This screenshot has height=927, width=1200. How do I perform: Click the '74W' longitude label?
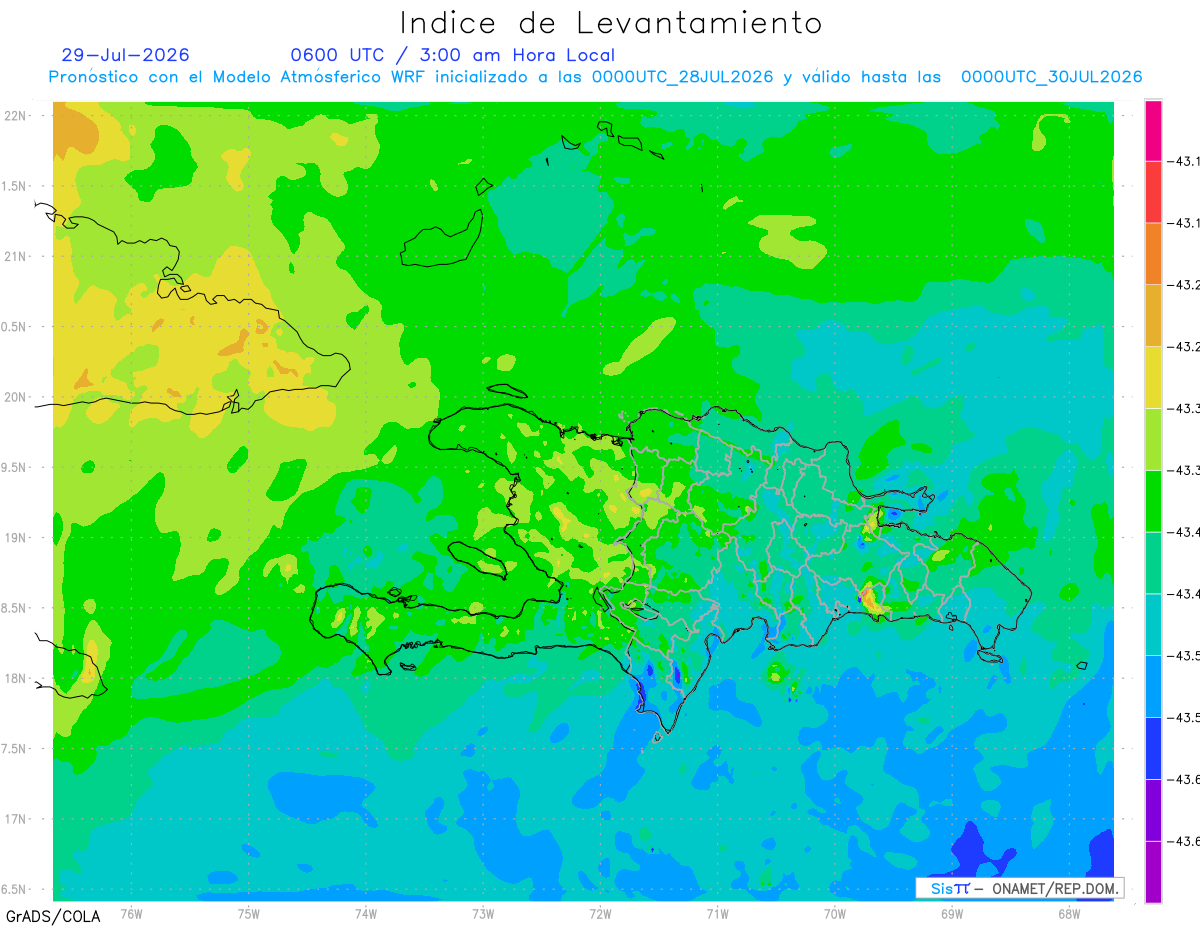coord(366,913)
